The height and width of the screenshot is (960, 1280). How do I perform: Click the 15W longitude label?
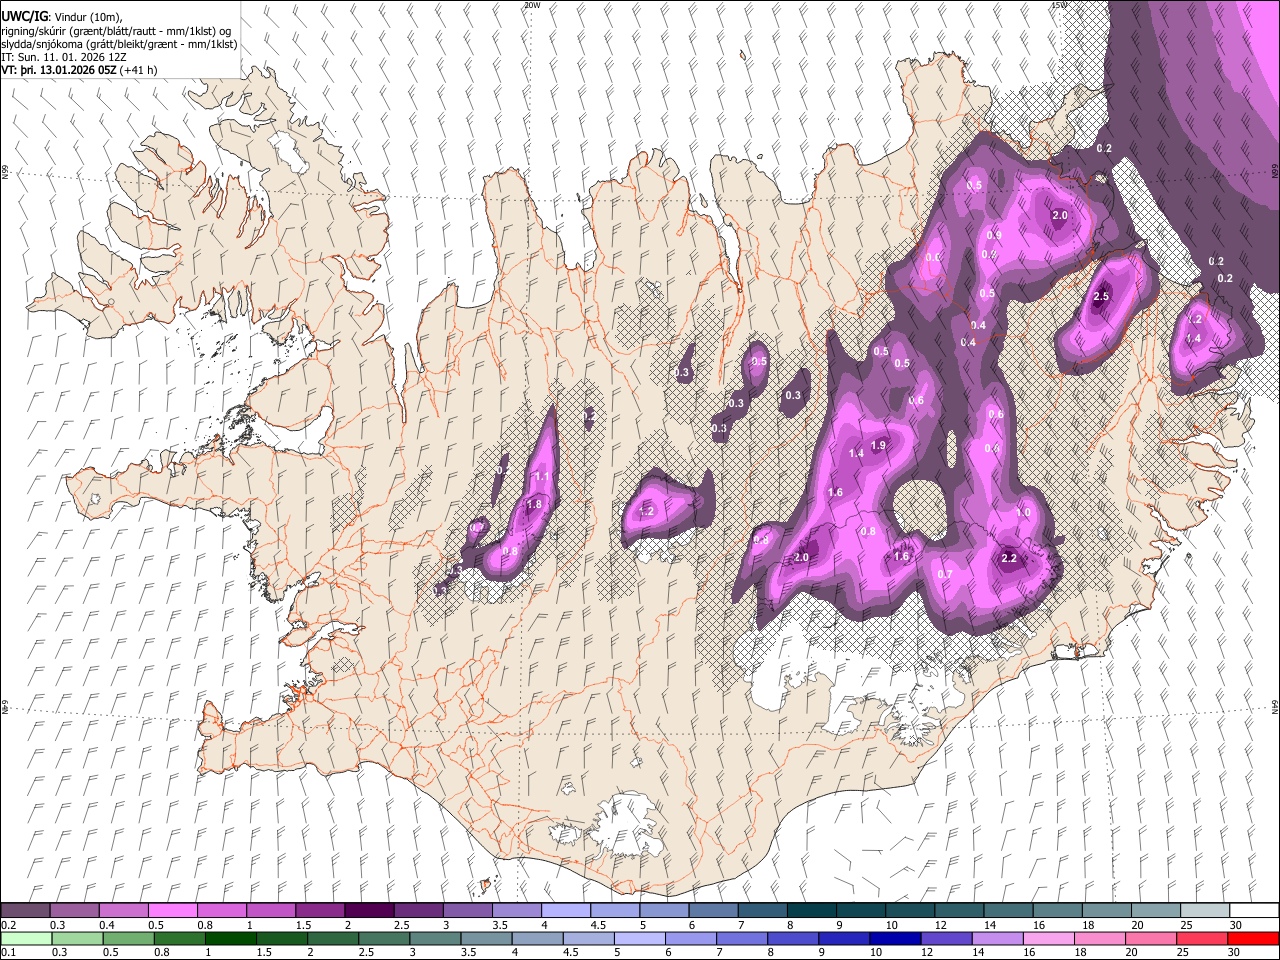click(1059, 5)
